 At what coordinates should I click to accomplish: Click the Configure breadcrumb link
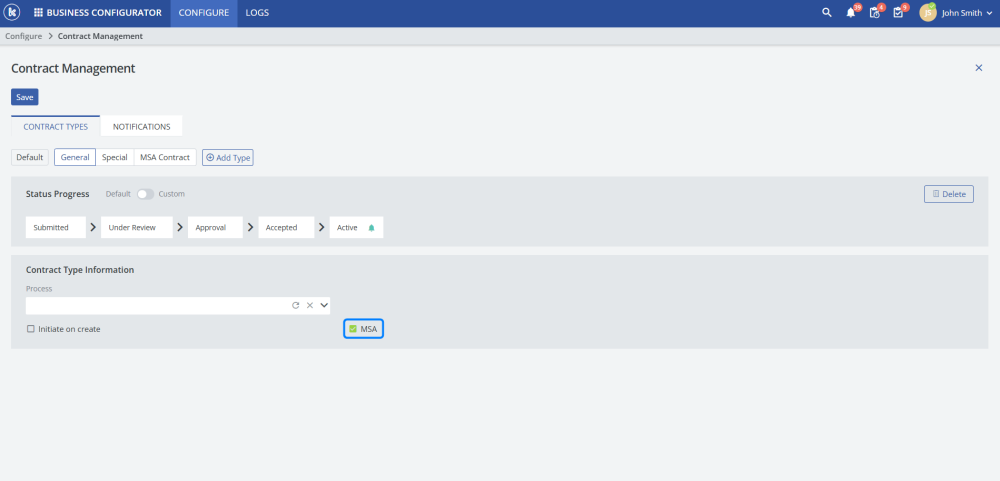[x=24, y=36]
